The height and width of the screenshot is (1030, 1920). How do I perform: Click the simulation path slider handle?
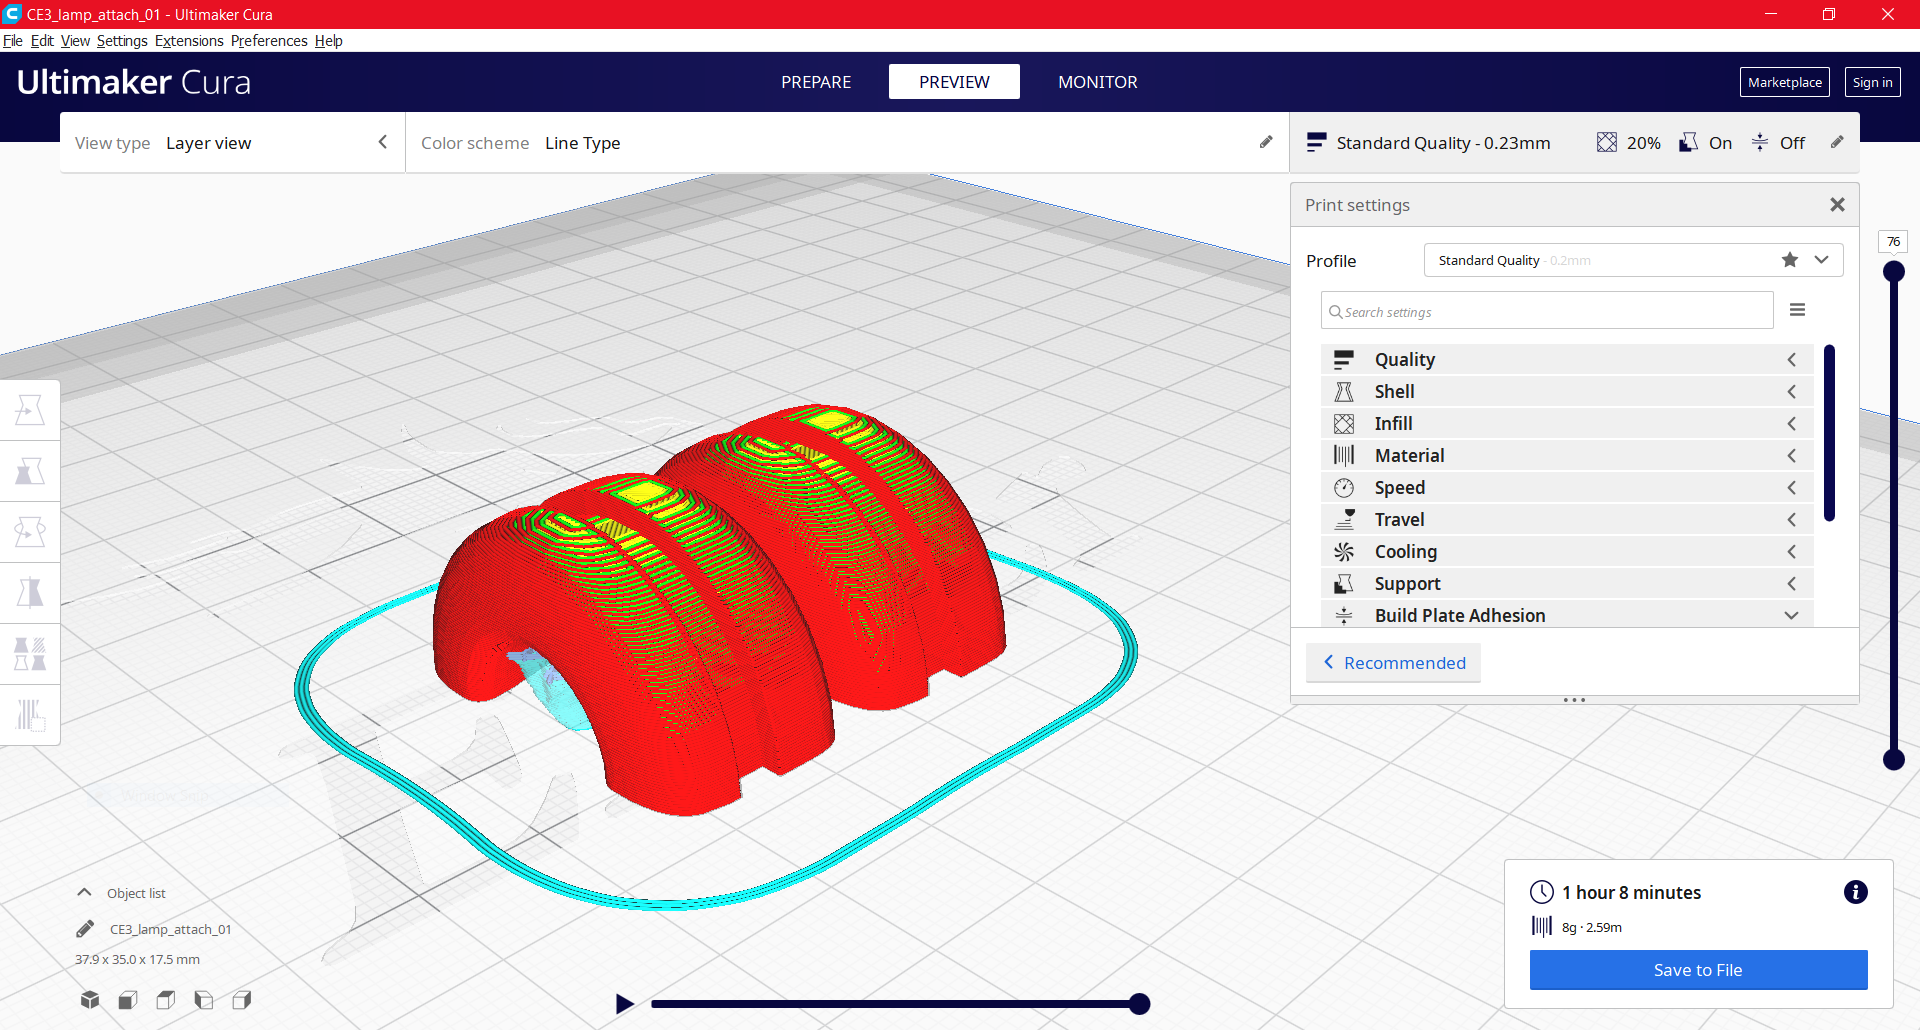[x=1139, y=1004]
